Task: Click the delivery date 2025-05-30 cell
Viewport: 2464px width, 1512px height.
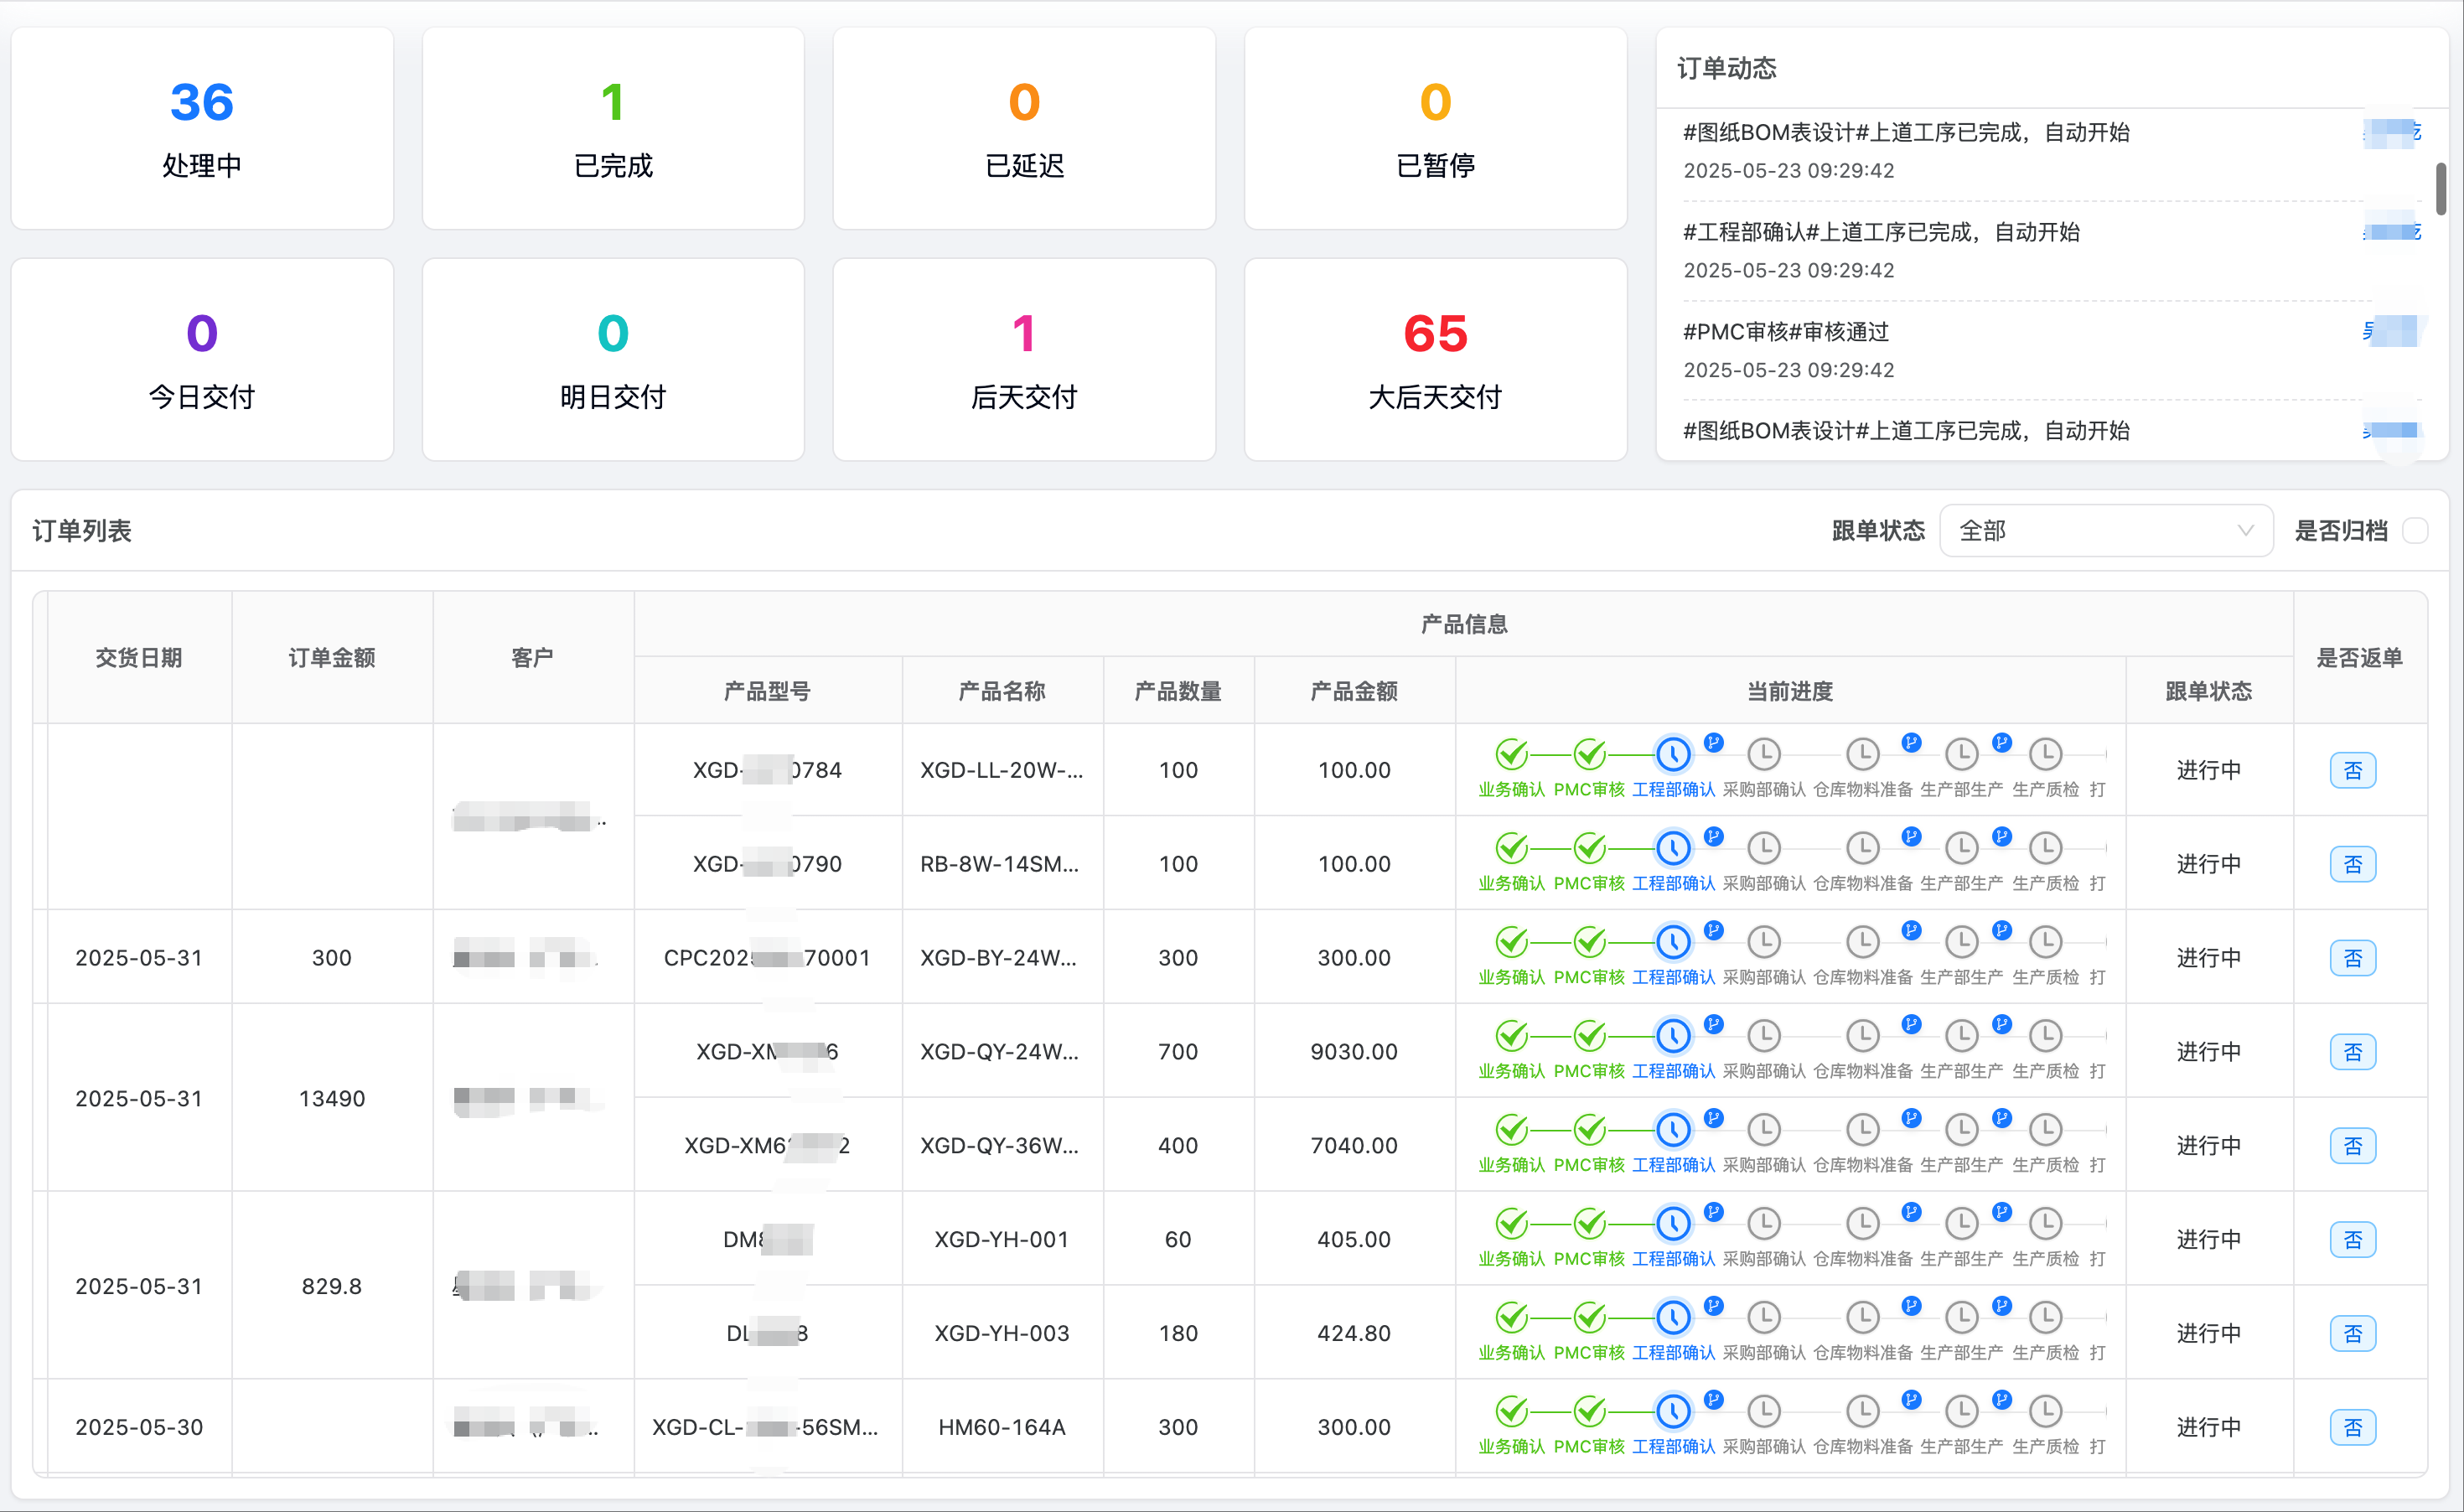Action: tap(139, 1428)
